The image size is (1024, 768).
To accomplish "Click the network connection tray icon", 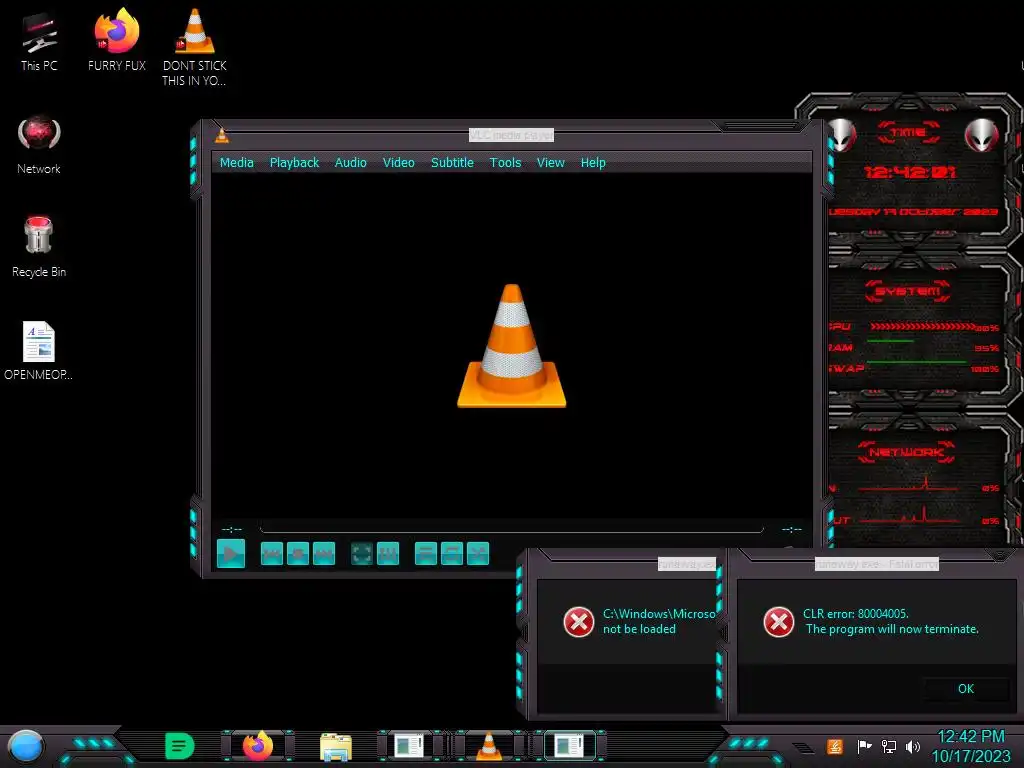I will coord(889,746).
